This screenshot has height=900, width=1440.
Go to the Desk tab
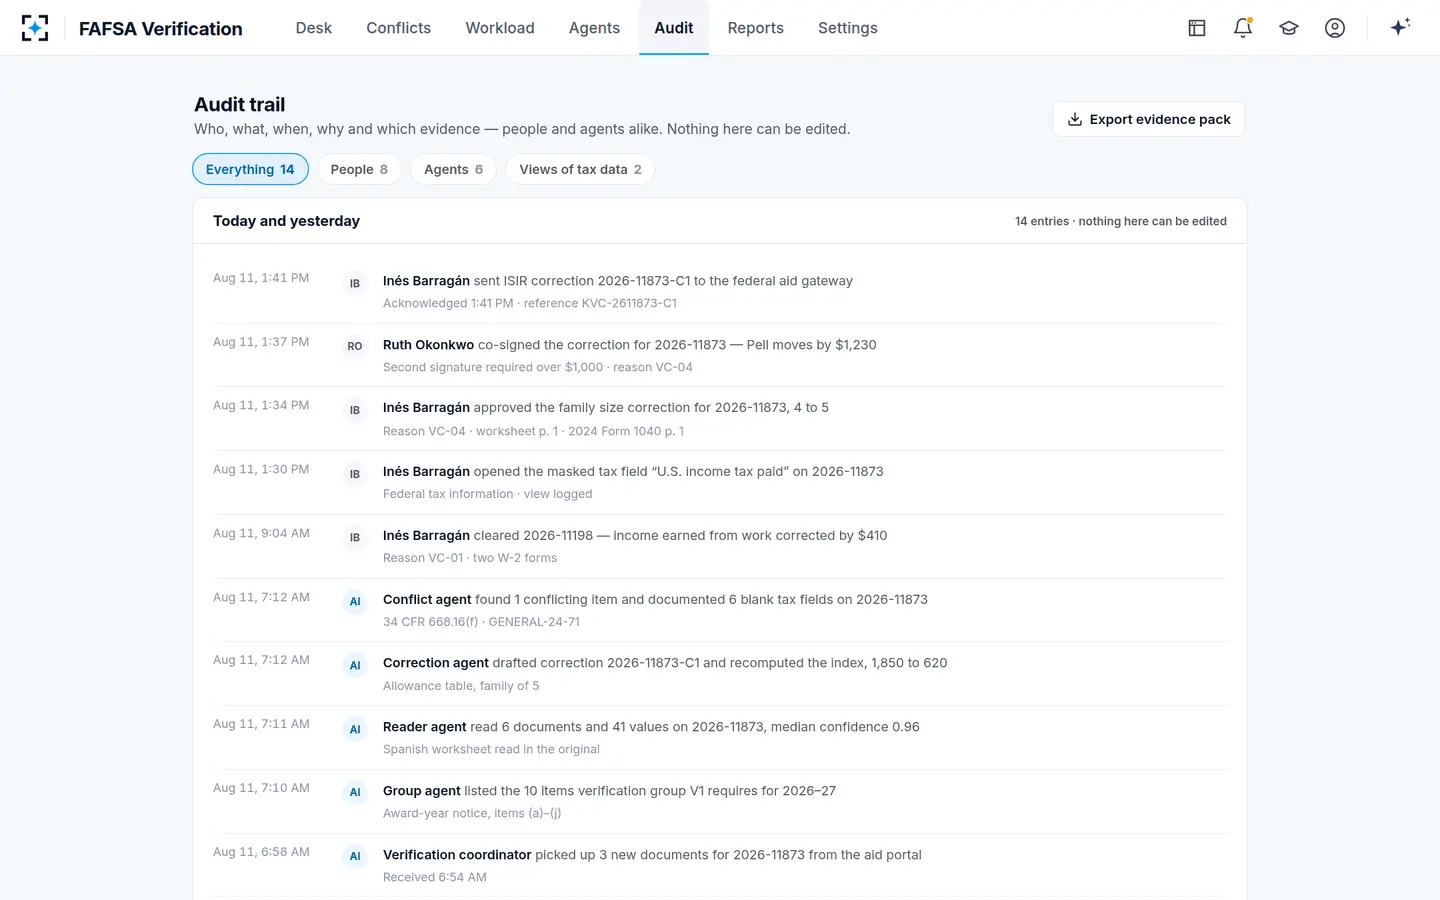point(313,28)
